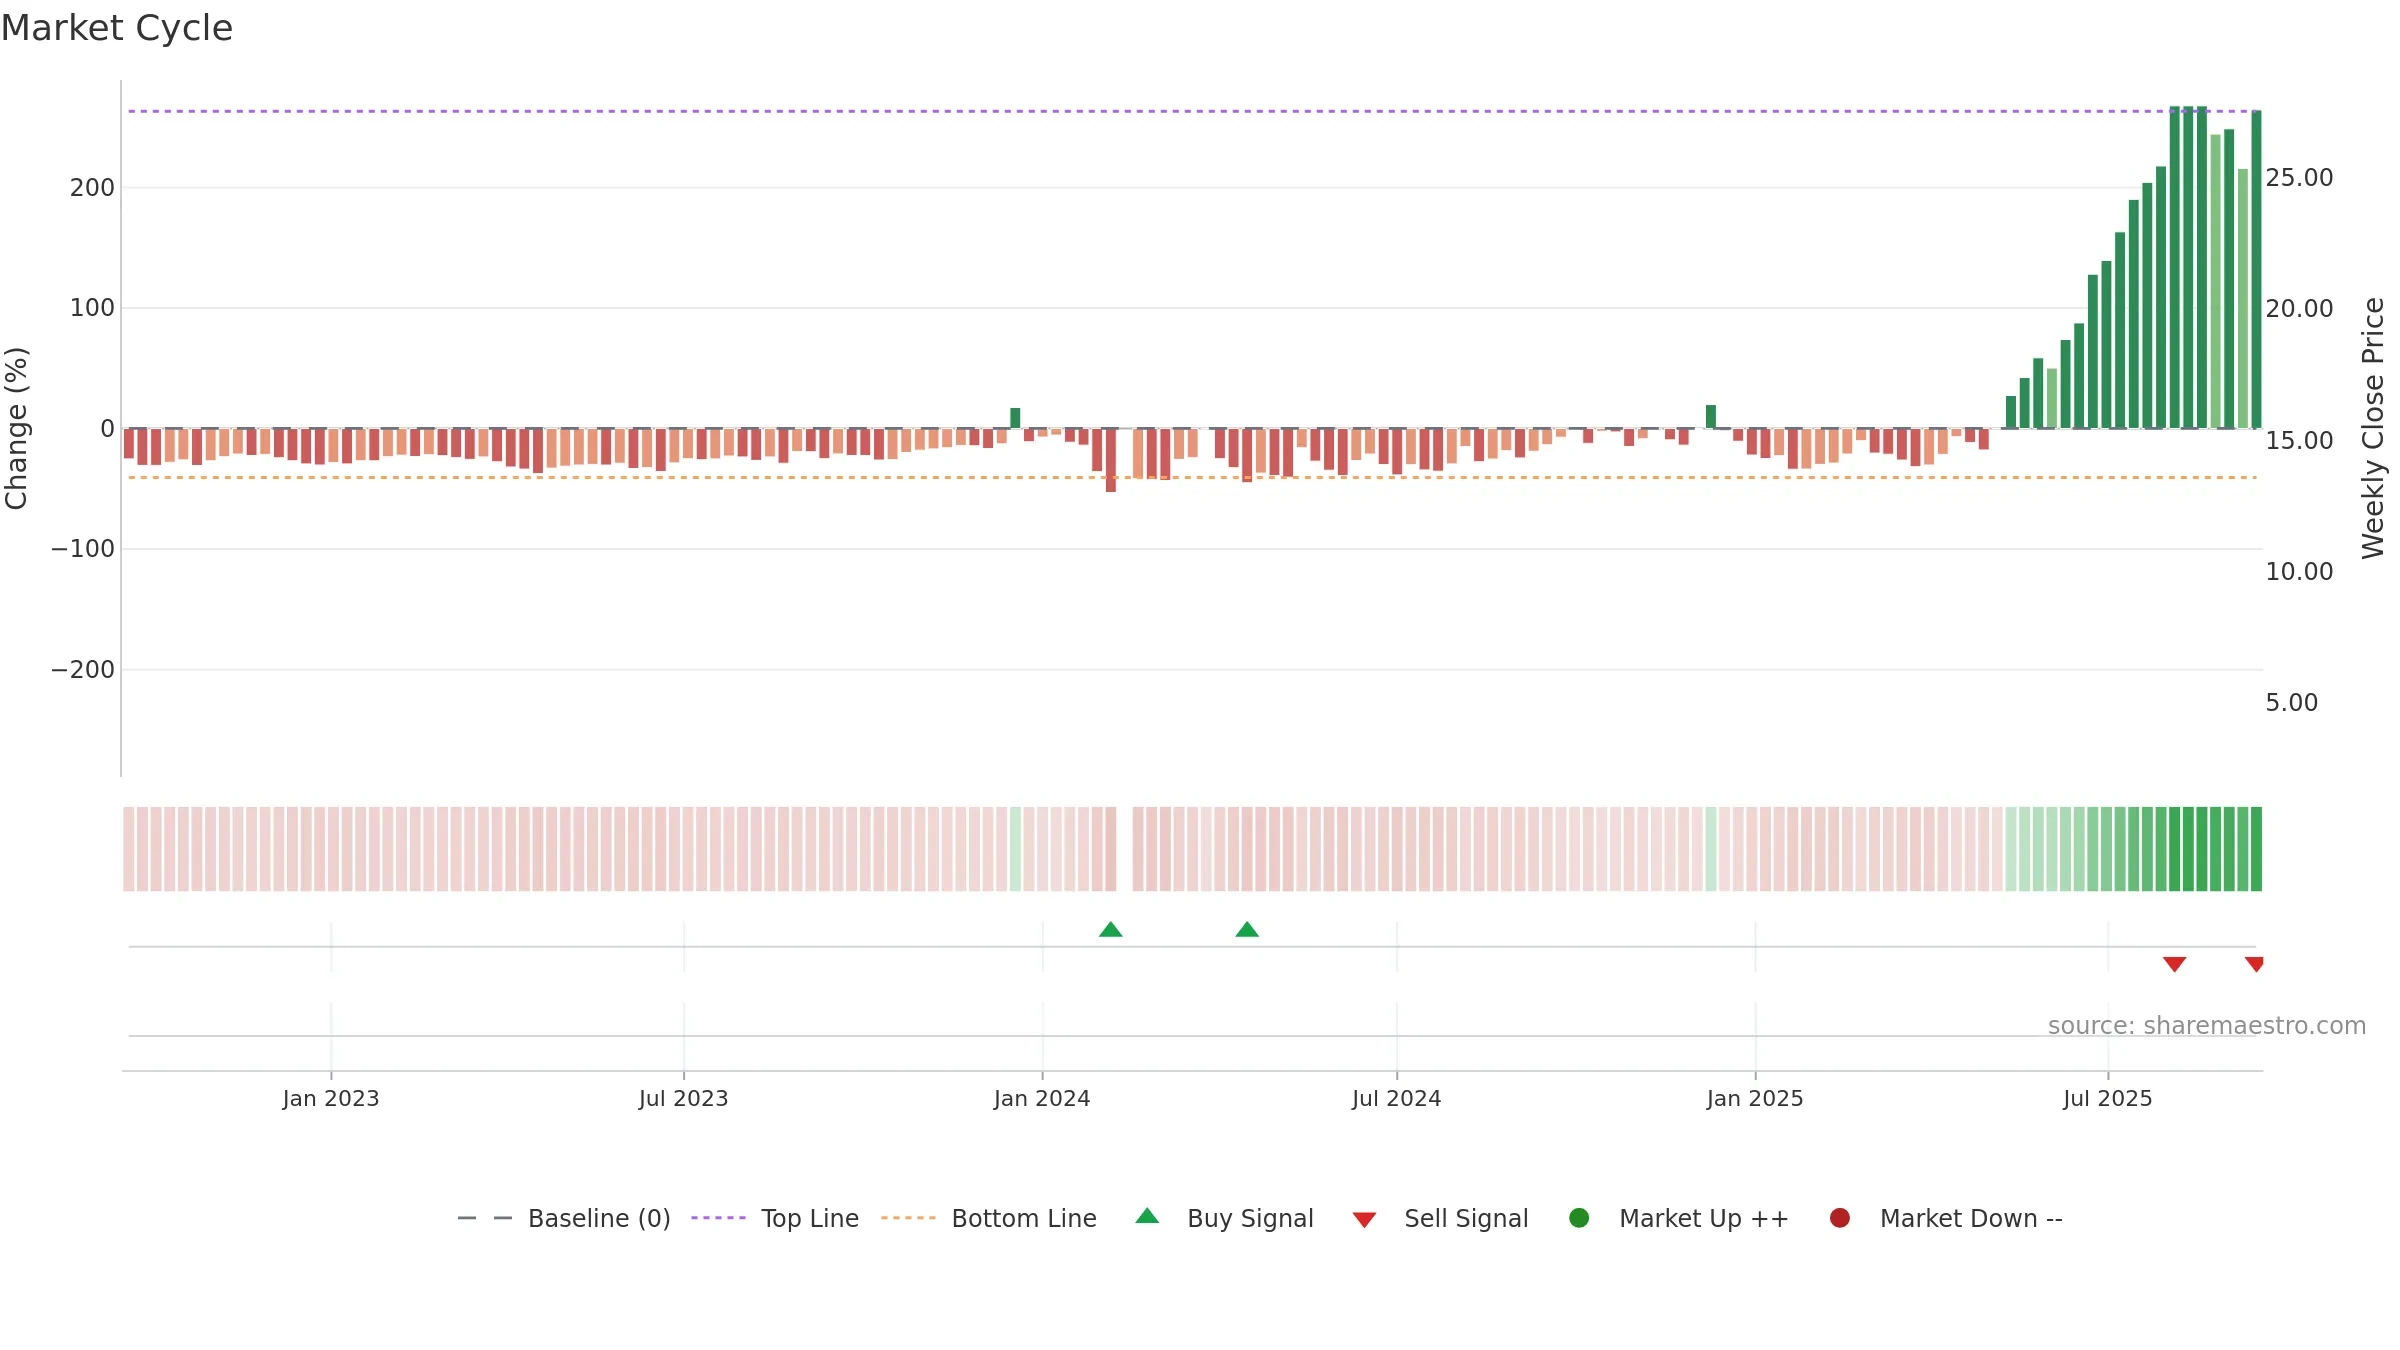Click the Change (%) axis title
The image size is (2400, 1350).
16,428
